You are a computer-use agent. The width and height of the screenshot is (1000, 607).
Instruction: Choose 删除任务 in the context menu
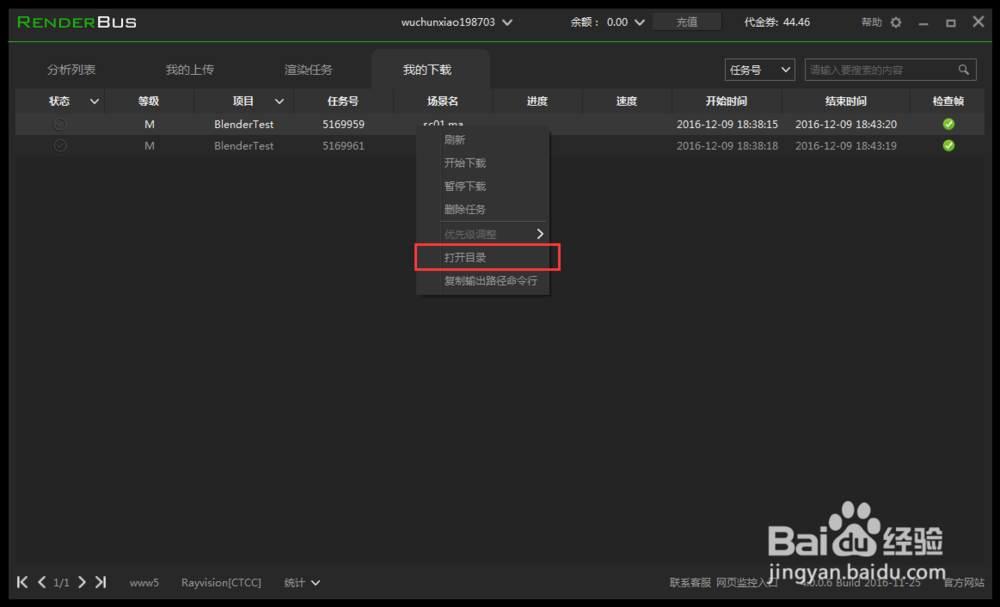(465, 209)
